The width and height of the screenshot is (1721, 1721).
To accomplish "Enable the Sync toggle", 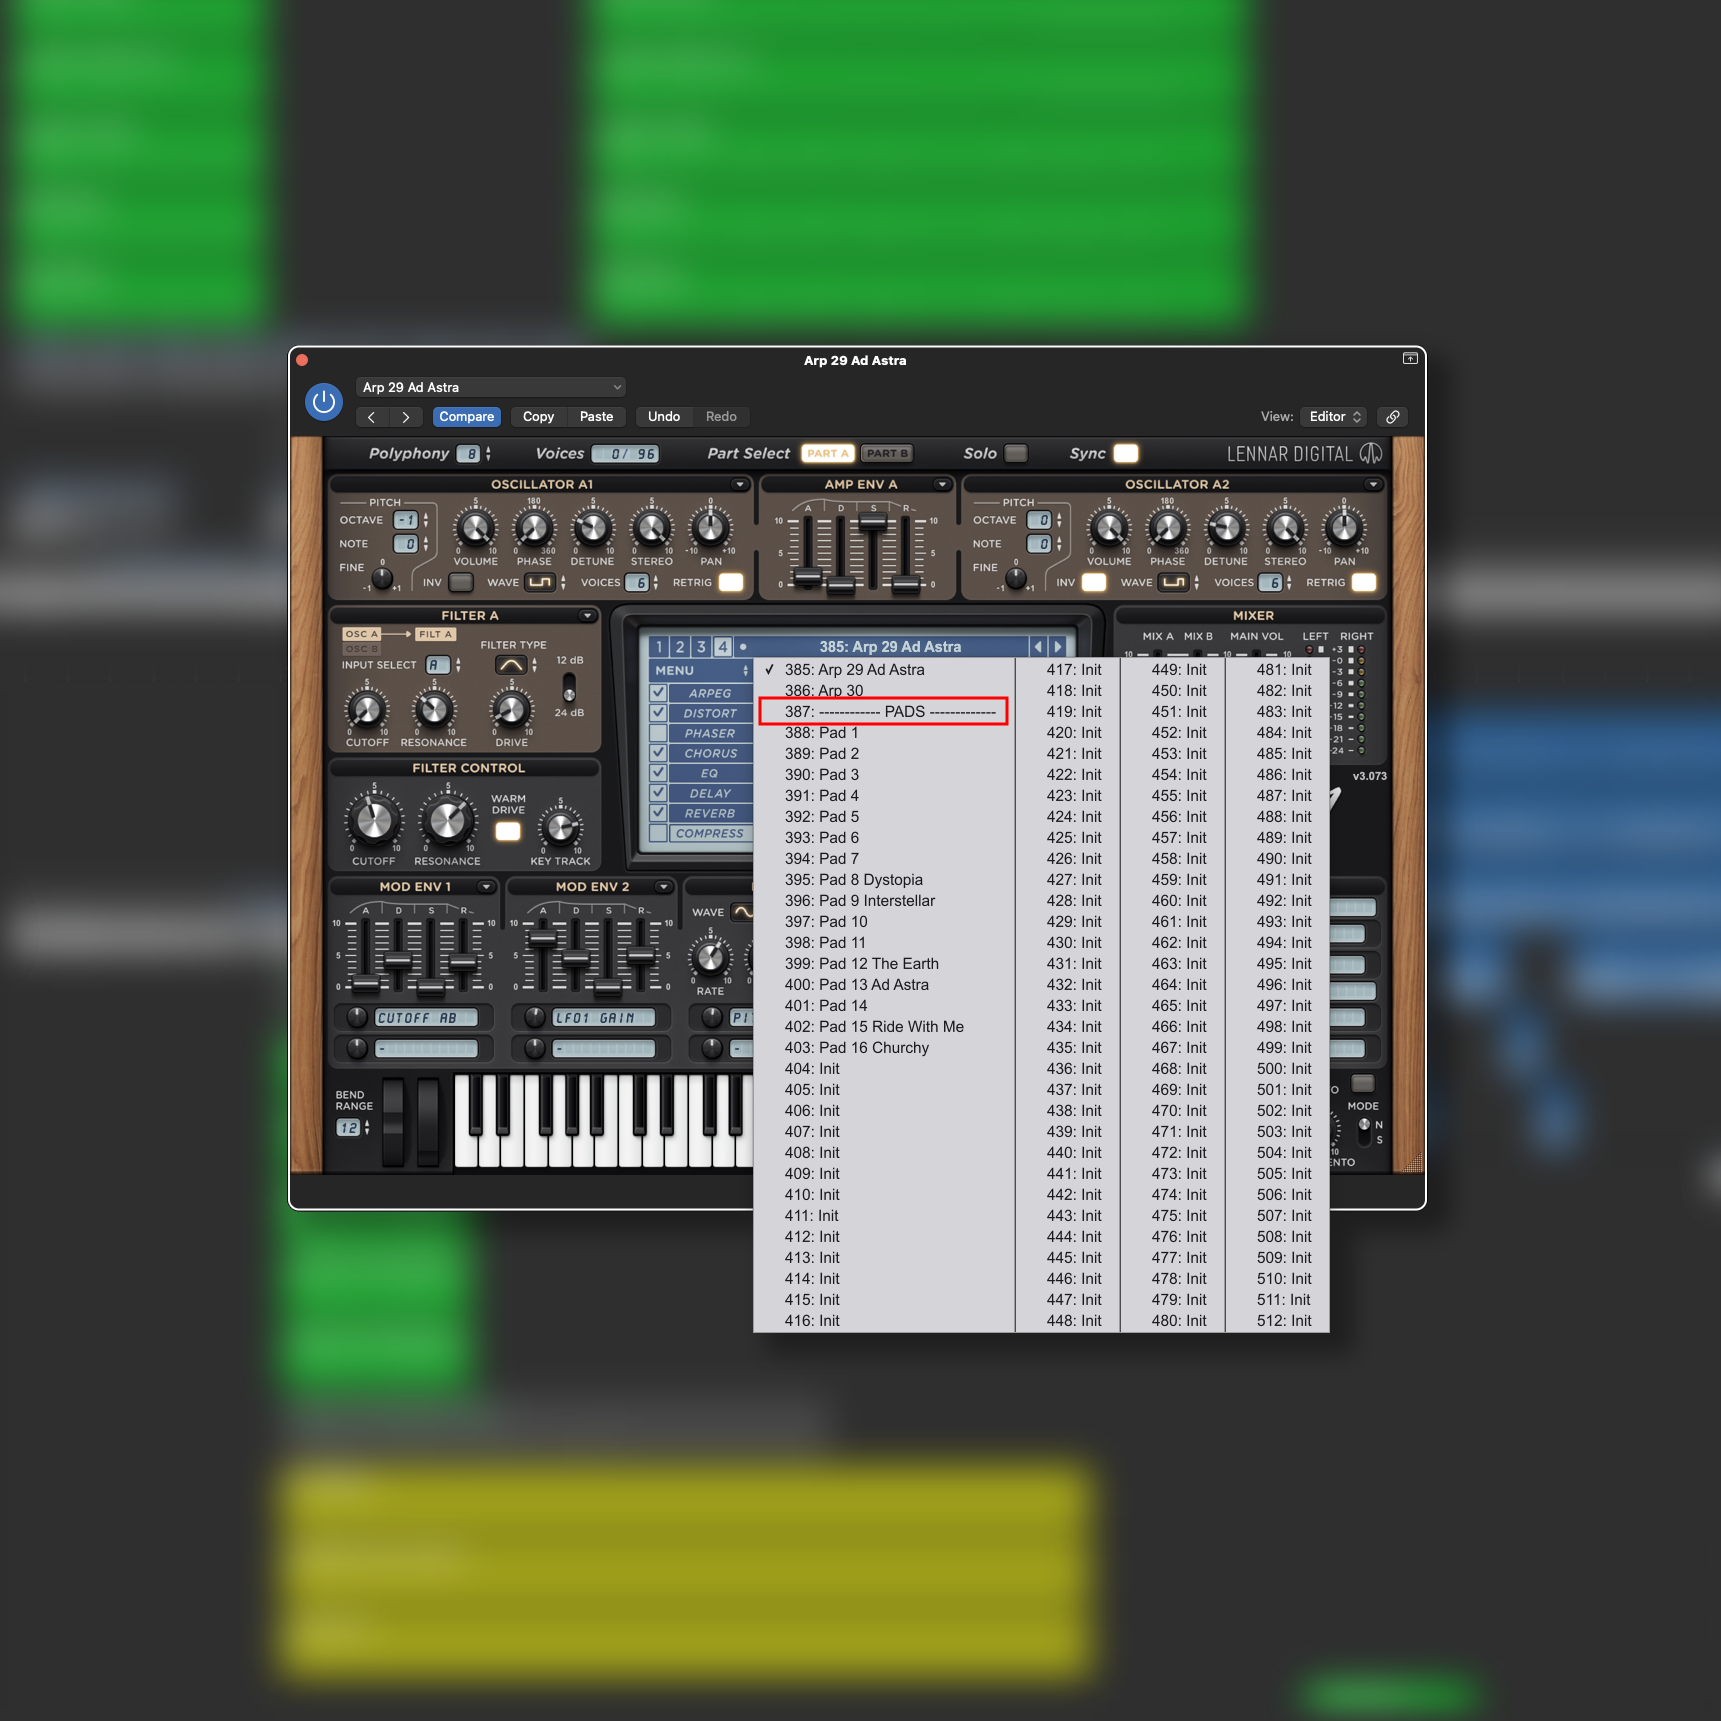I will click(1125, 453).
